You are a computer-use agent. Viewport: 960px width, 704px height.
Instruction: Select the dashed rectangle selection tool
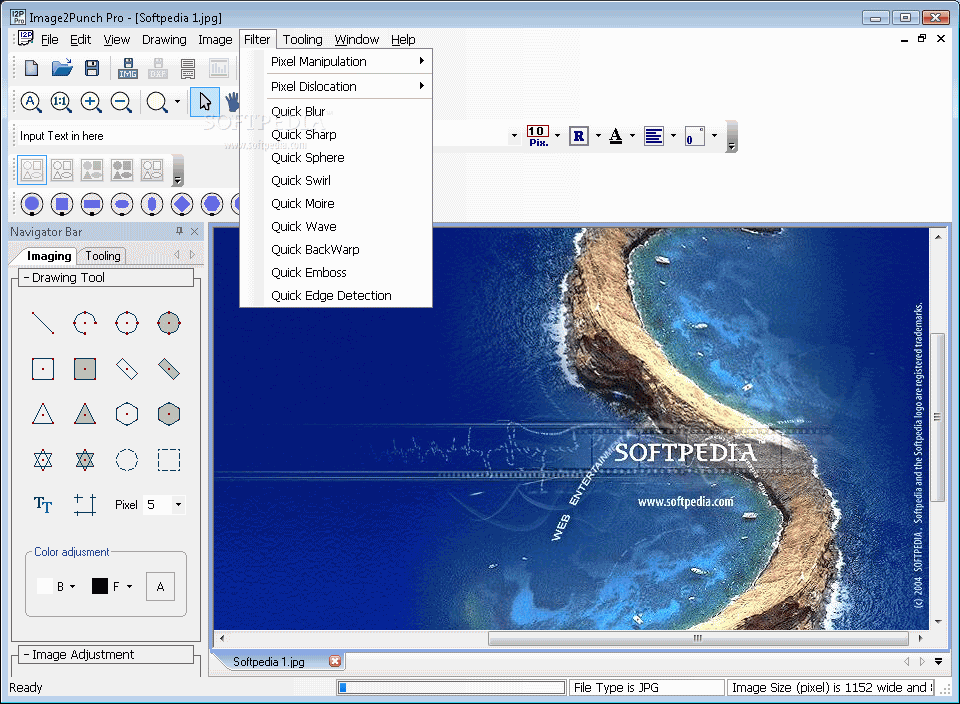[x=168, y=460]
